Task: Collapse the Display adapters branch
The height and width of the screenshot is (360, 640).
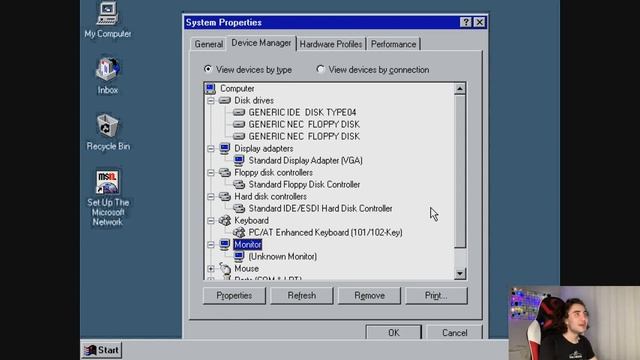Action: [211, 149]
